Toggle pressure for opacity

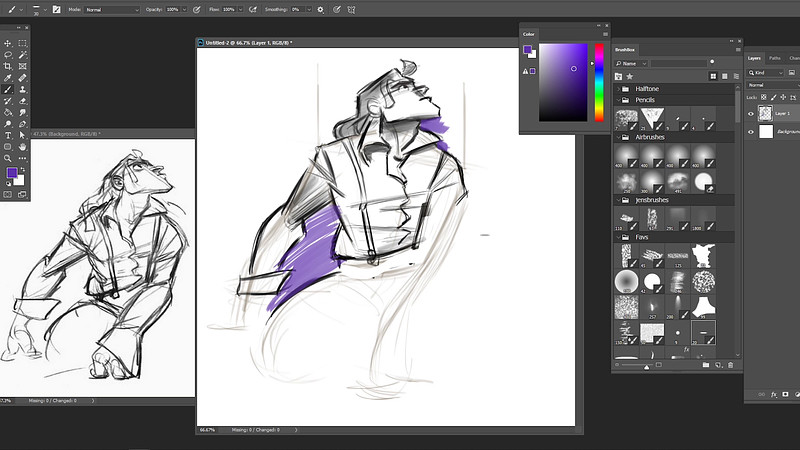coord(196,9)
